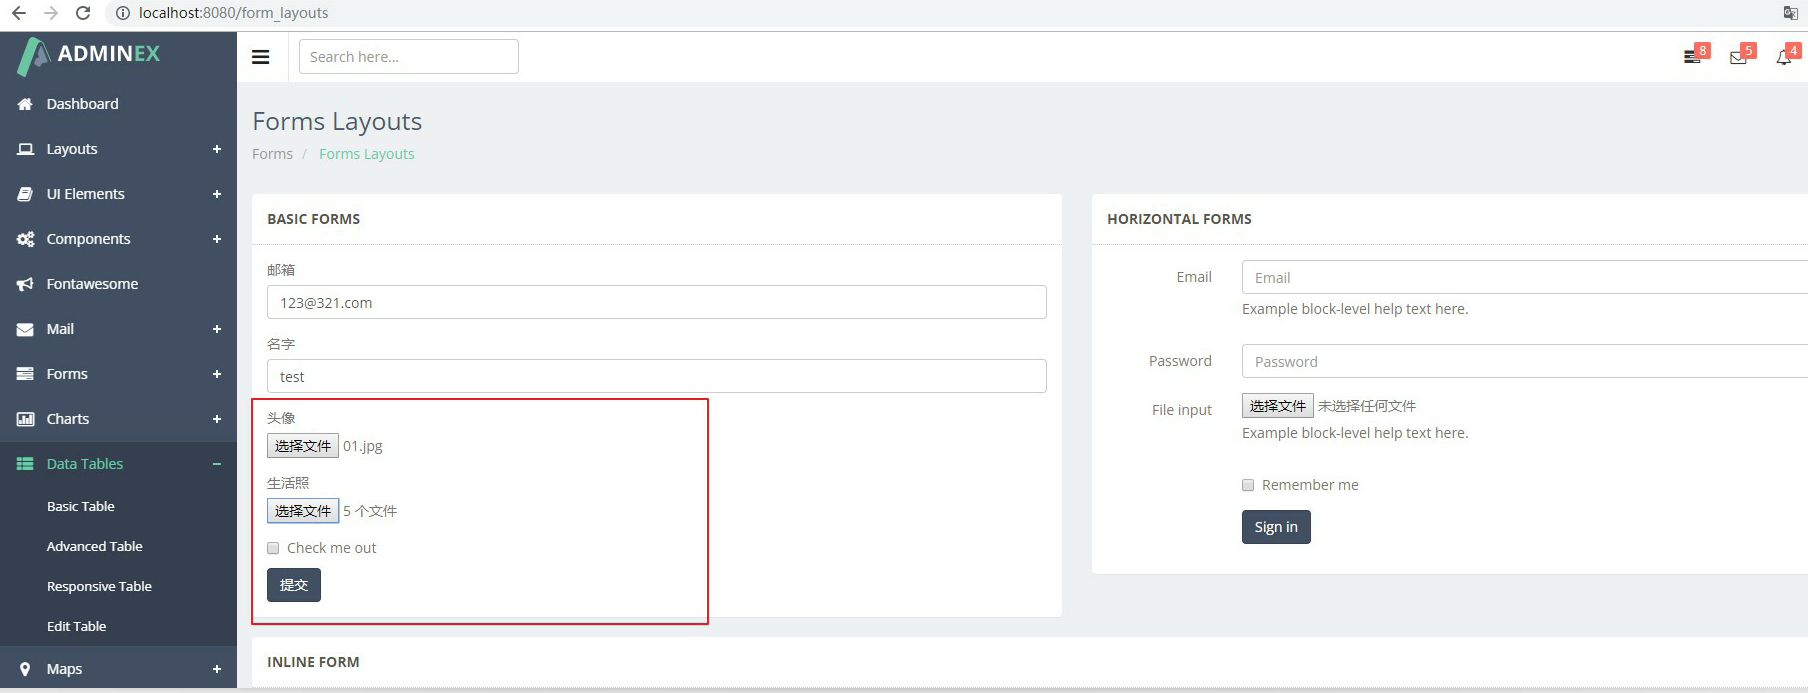Screen dimensions: 1808x693
Task: Click the Layouts laptop icon
Action: click(25, 149)
